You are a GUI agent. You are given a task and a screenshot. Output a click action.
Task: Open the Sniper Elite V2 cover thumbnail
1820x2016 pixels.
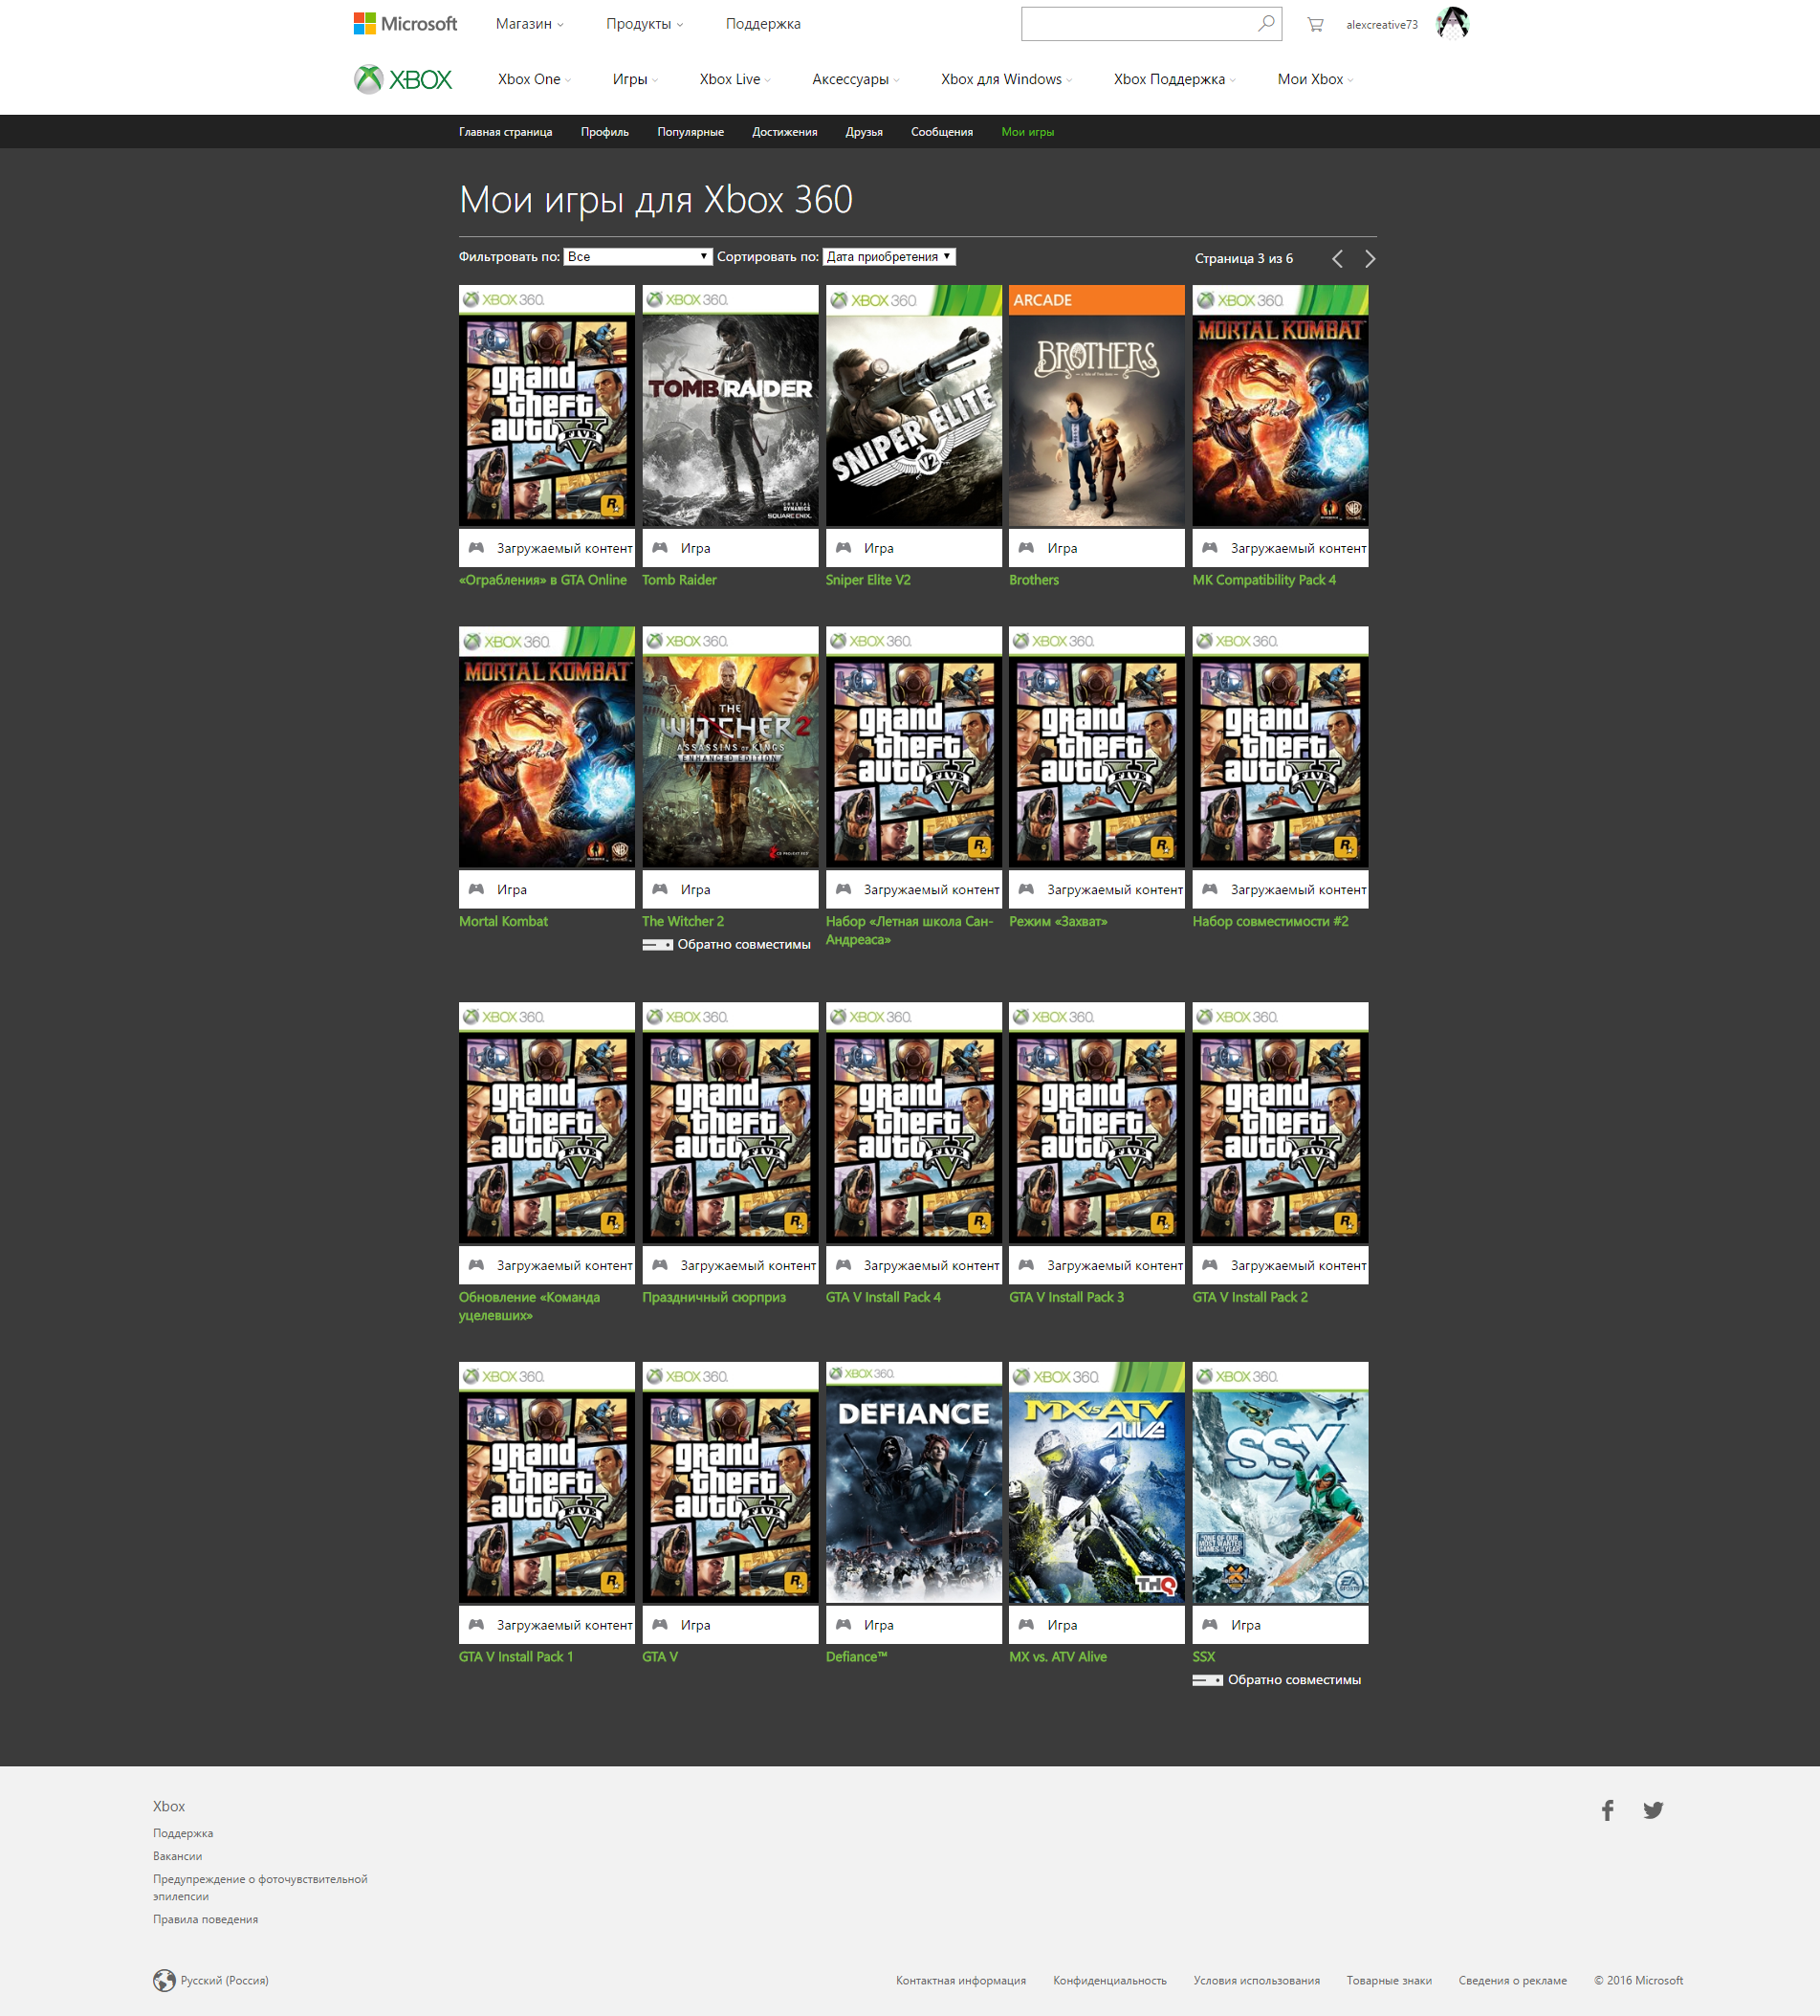pyautogui.click(x=914, y=406)
